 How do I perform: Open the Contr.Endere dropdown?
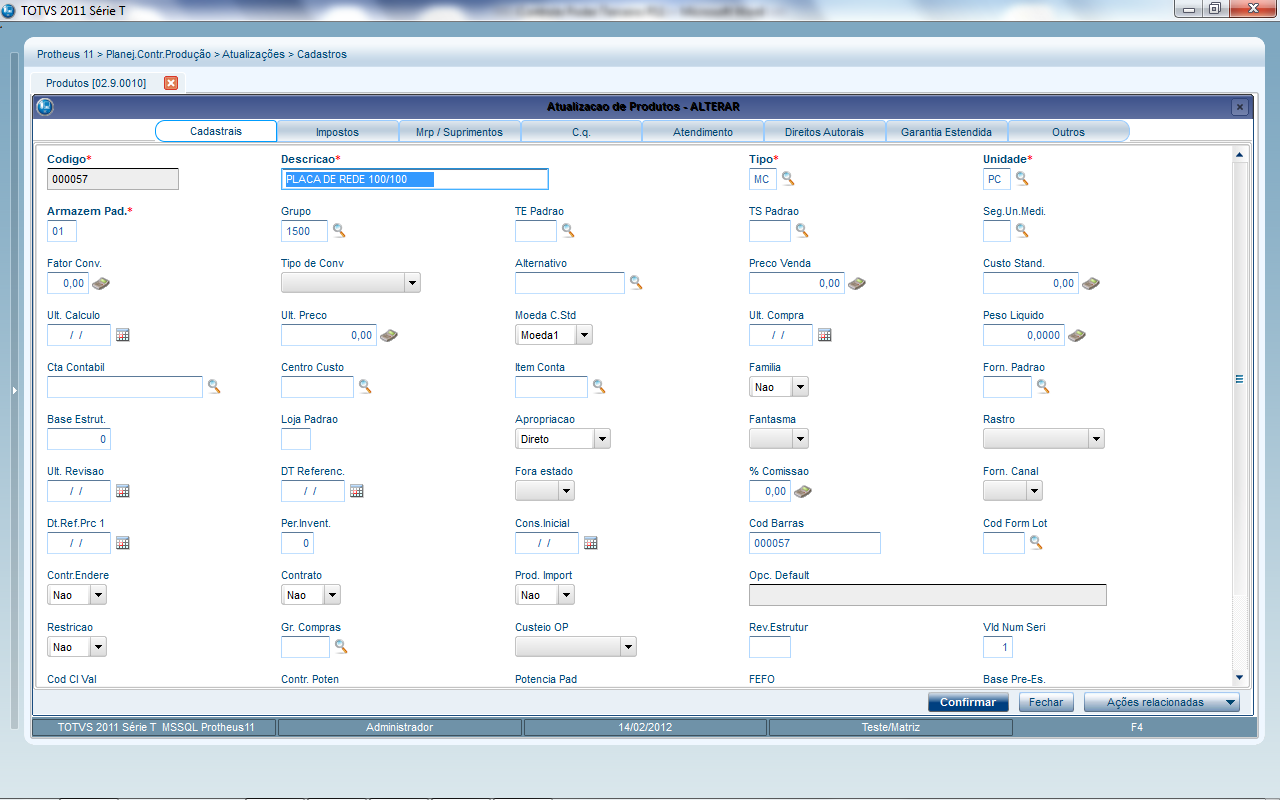click(x=98, y=595)
